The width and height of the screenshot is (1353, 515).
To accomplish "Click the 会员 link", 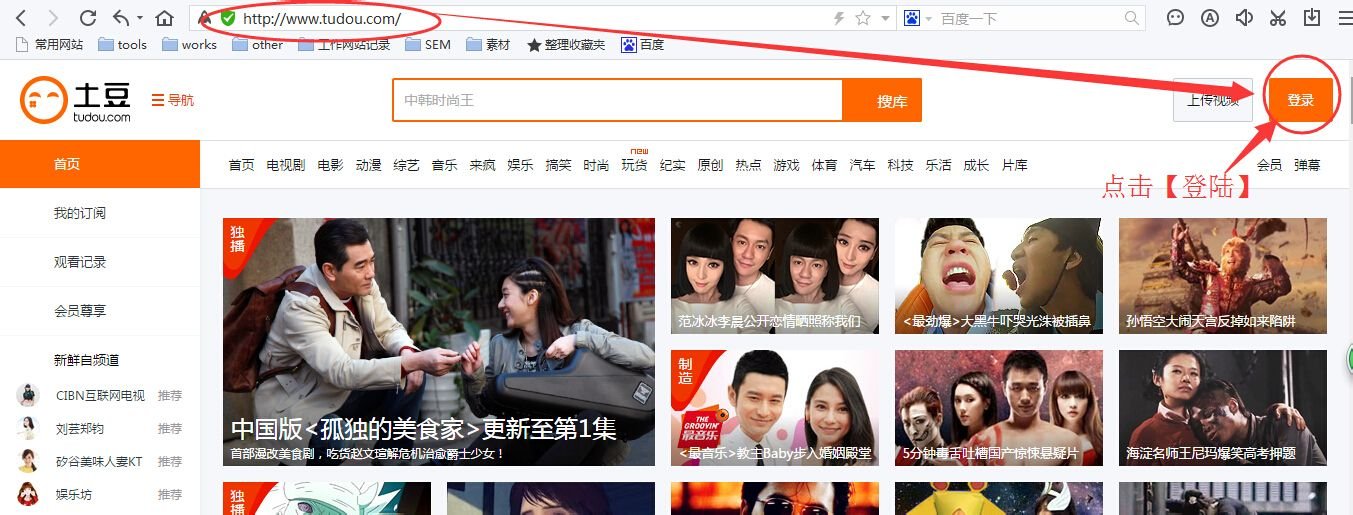I will 1269,165.
